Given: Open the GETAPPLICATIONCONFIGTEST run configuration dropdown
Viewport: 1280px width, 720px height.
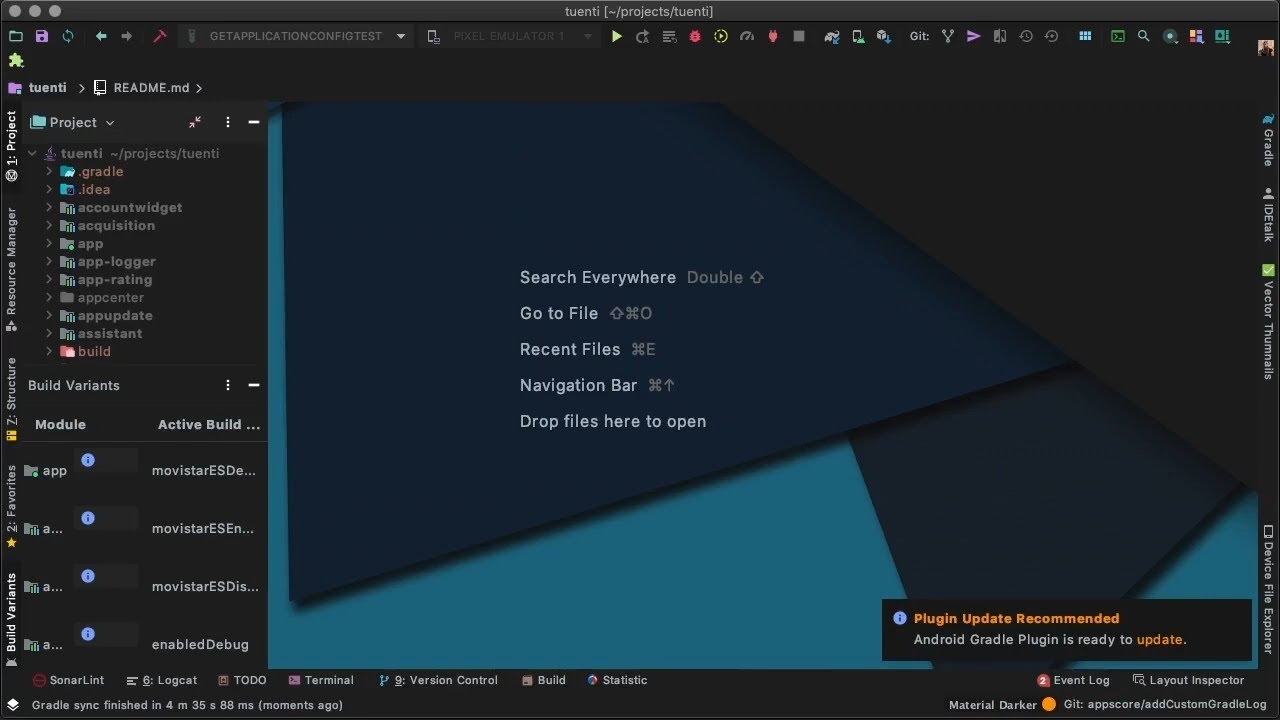Looking at the screenshot, I should point(297,36).
